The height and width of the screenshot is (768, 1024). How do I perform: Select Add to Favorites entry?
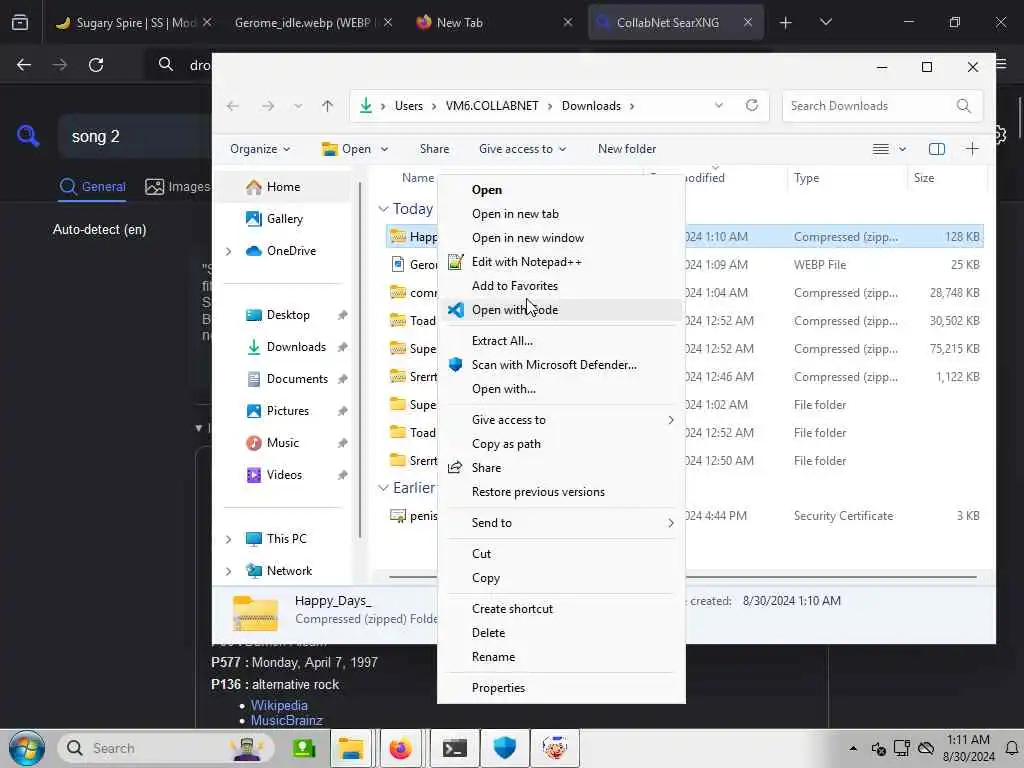515,286
